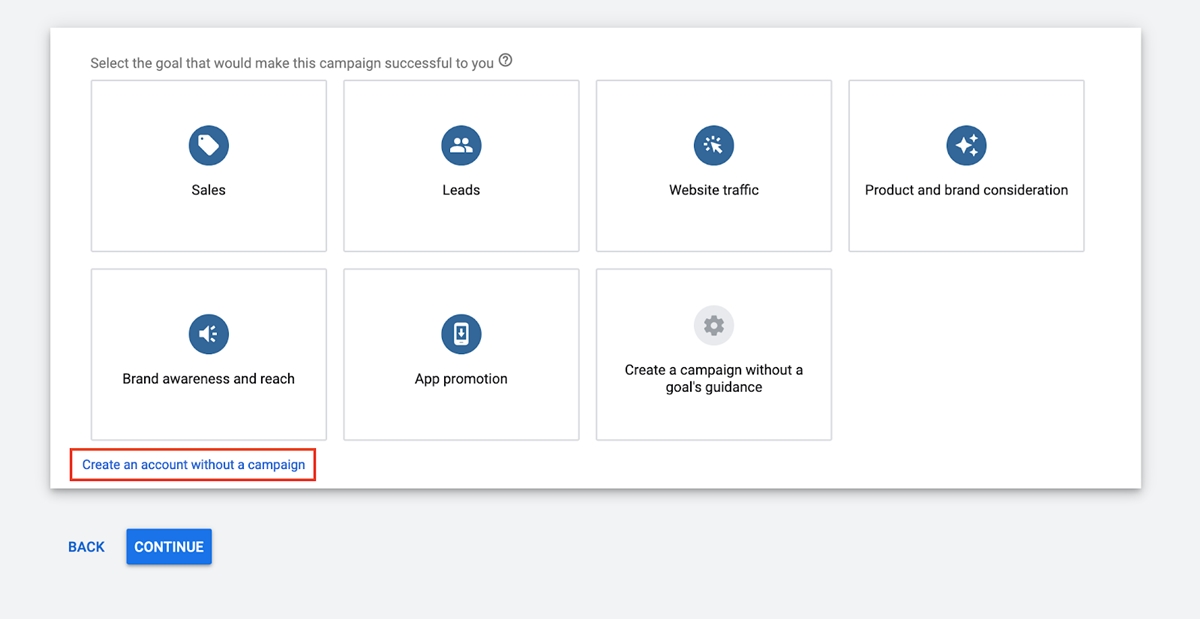Go BACK to the previous step

[86, 547]
